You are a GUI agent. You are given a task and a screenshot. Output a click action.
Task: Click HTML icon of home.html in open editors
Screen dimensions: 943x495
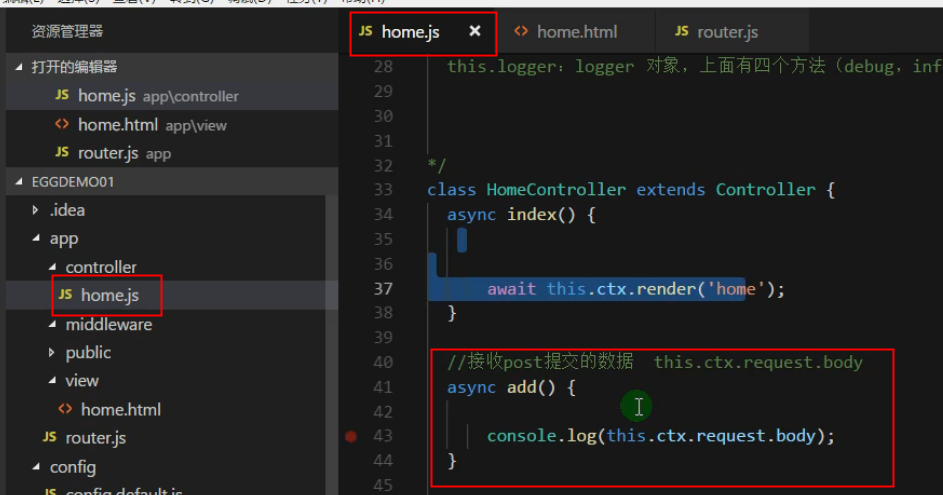point(62,124)
